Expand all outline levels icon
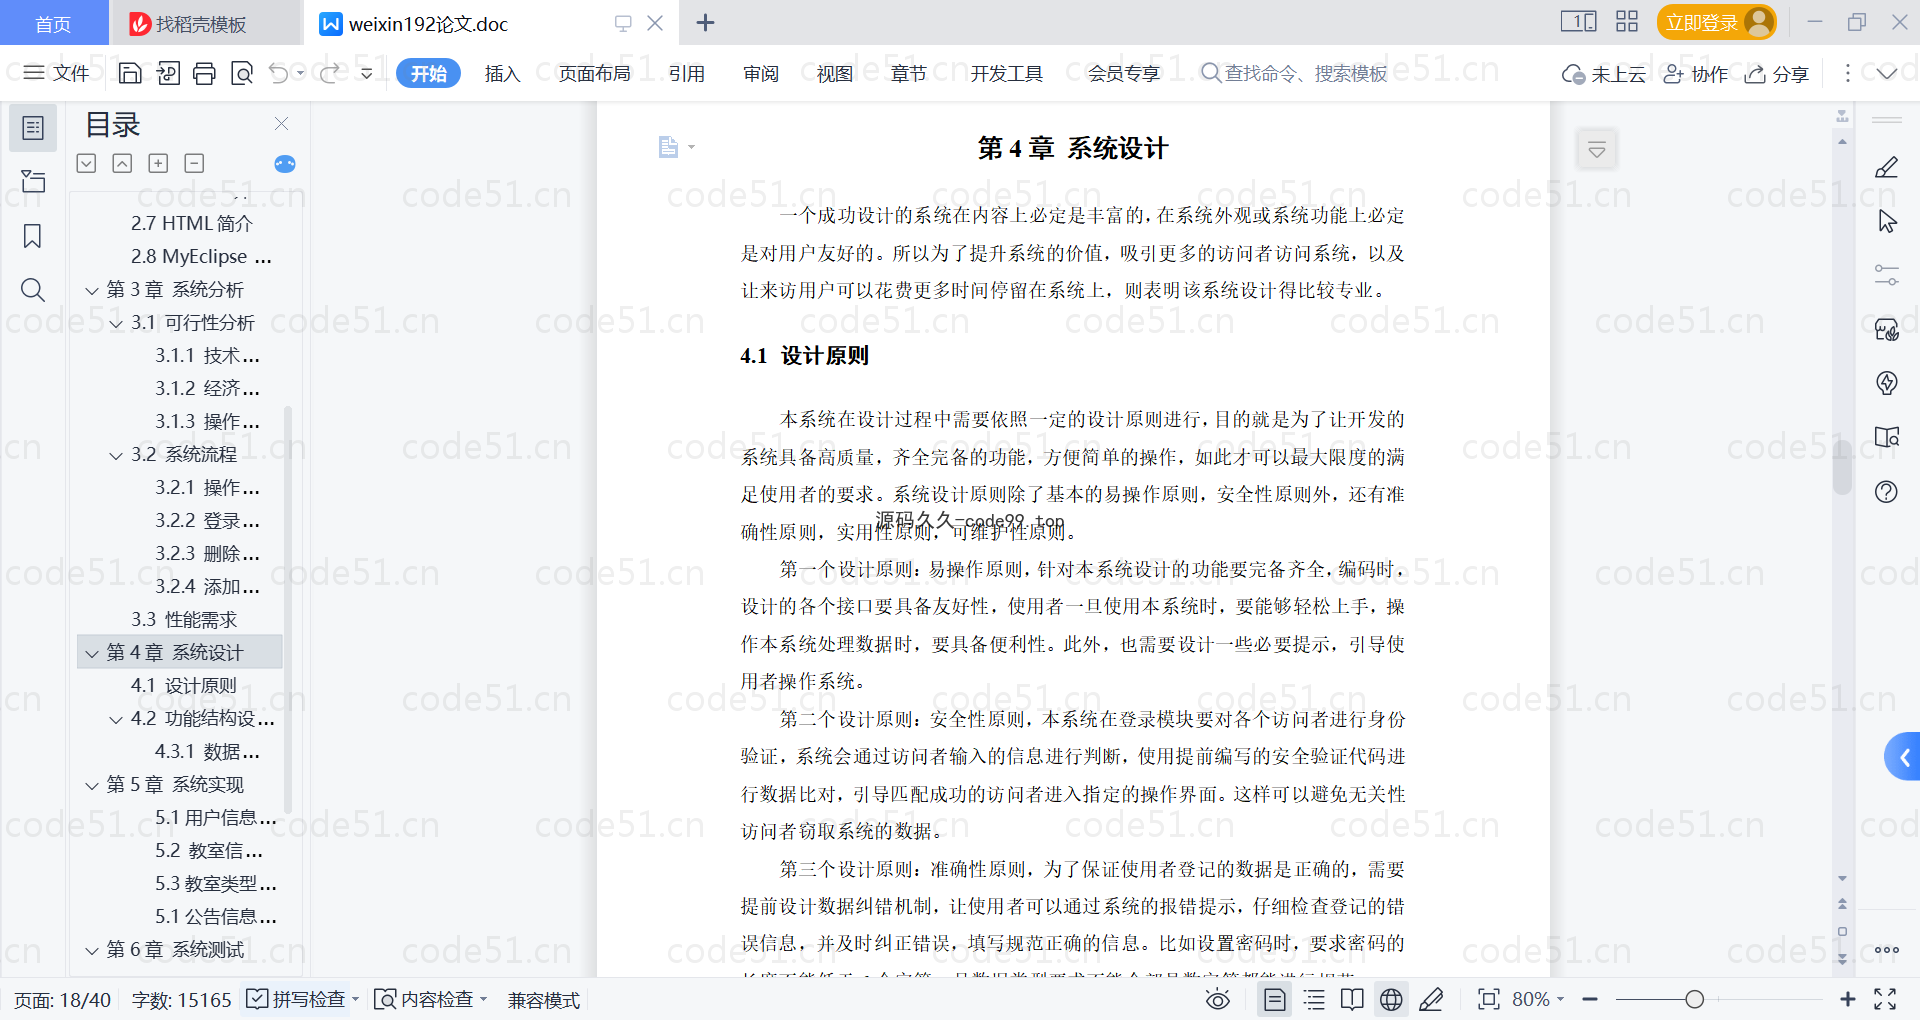The height and width of the screenshot is (1020, 1920). (x=87, y=163)
